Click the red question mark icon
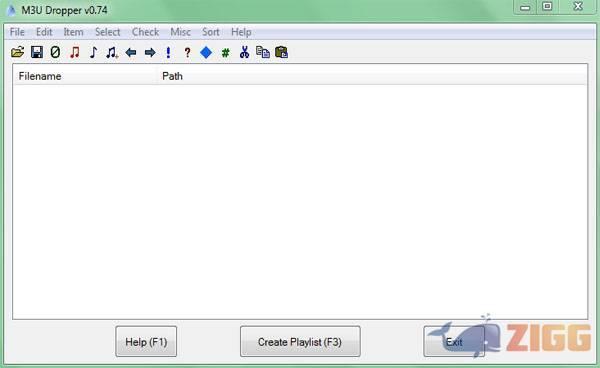This screenshot has width=600, height=368. click(187, 52)
